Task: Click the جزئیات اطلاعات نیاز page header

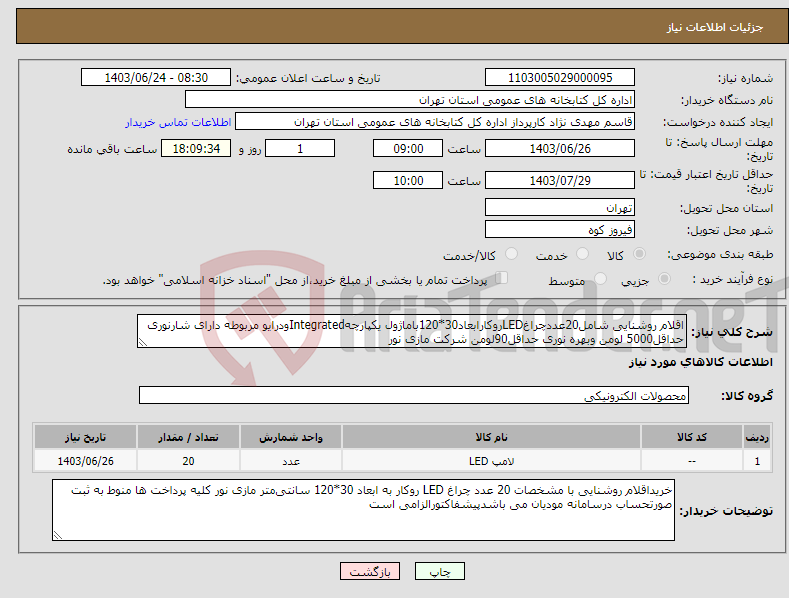Action: pyautogui.click(x=715, y=27)
